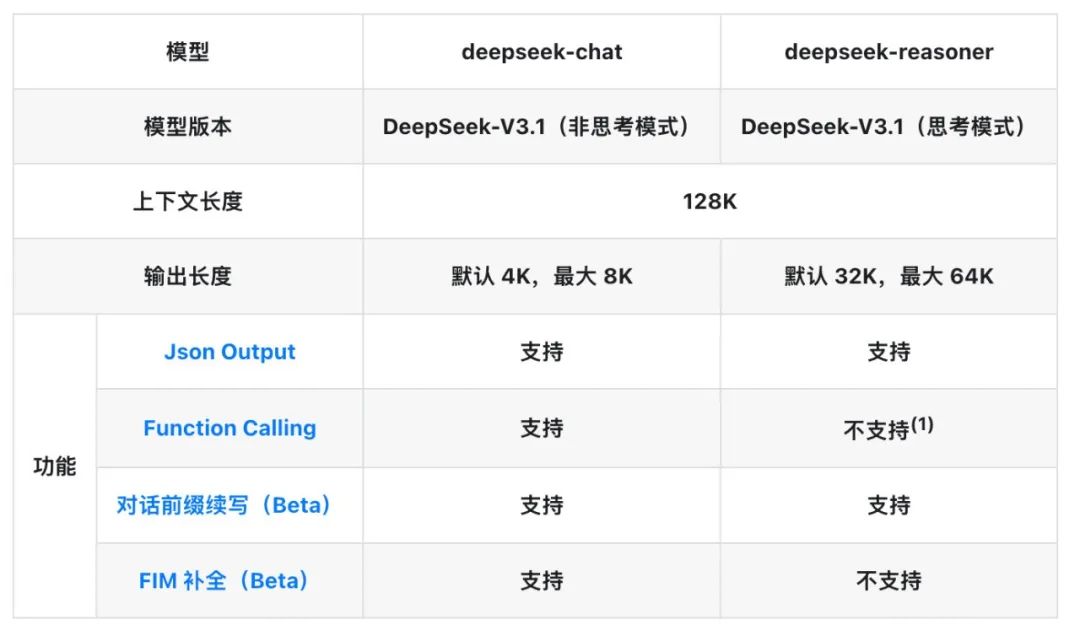
Task: Click the 不支持(1) footnote cell
Action: coord(889,428)
